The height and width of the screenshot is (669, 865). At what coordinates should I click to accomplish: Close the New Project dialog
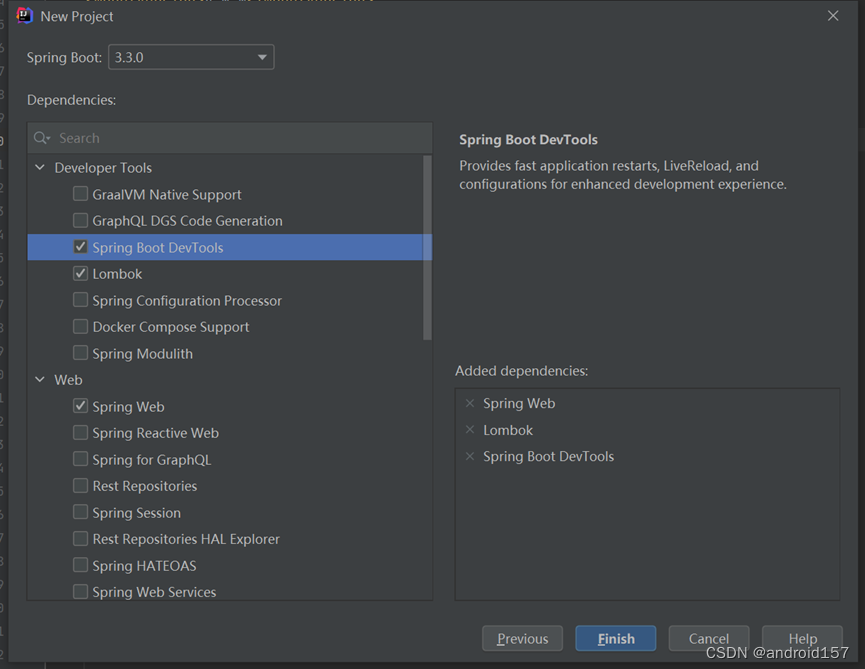[833, 16]
